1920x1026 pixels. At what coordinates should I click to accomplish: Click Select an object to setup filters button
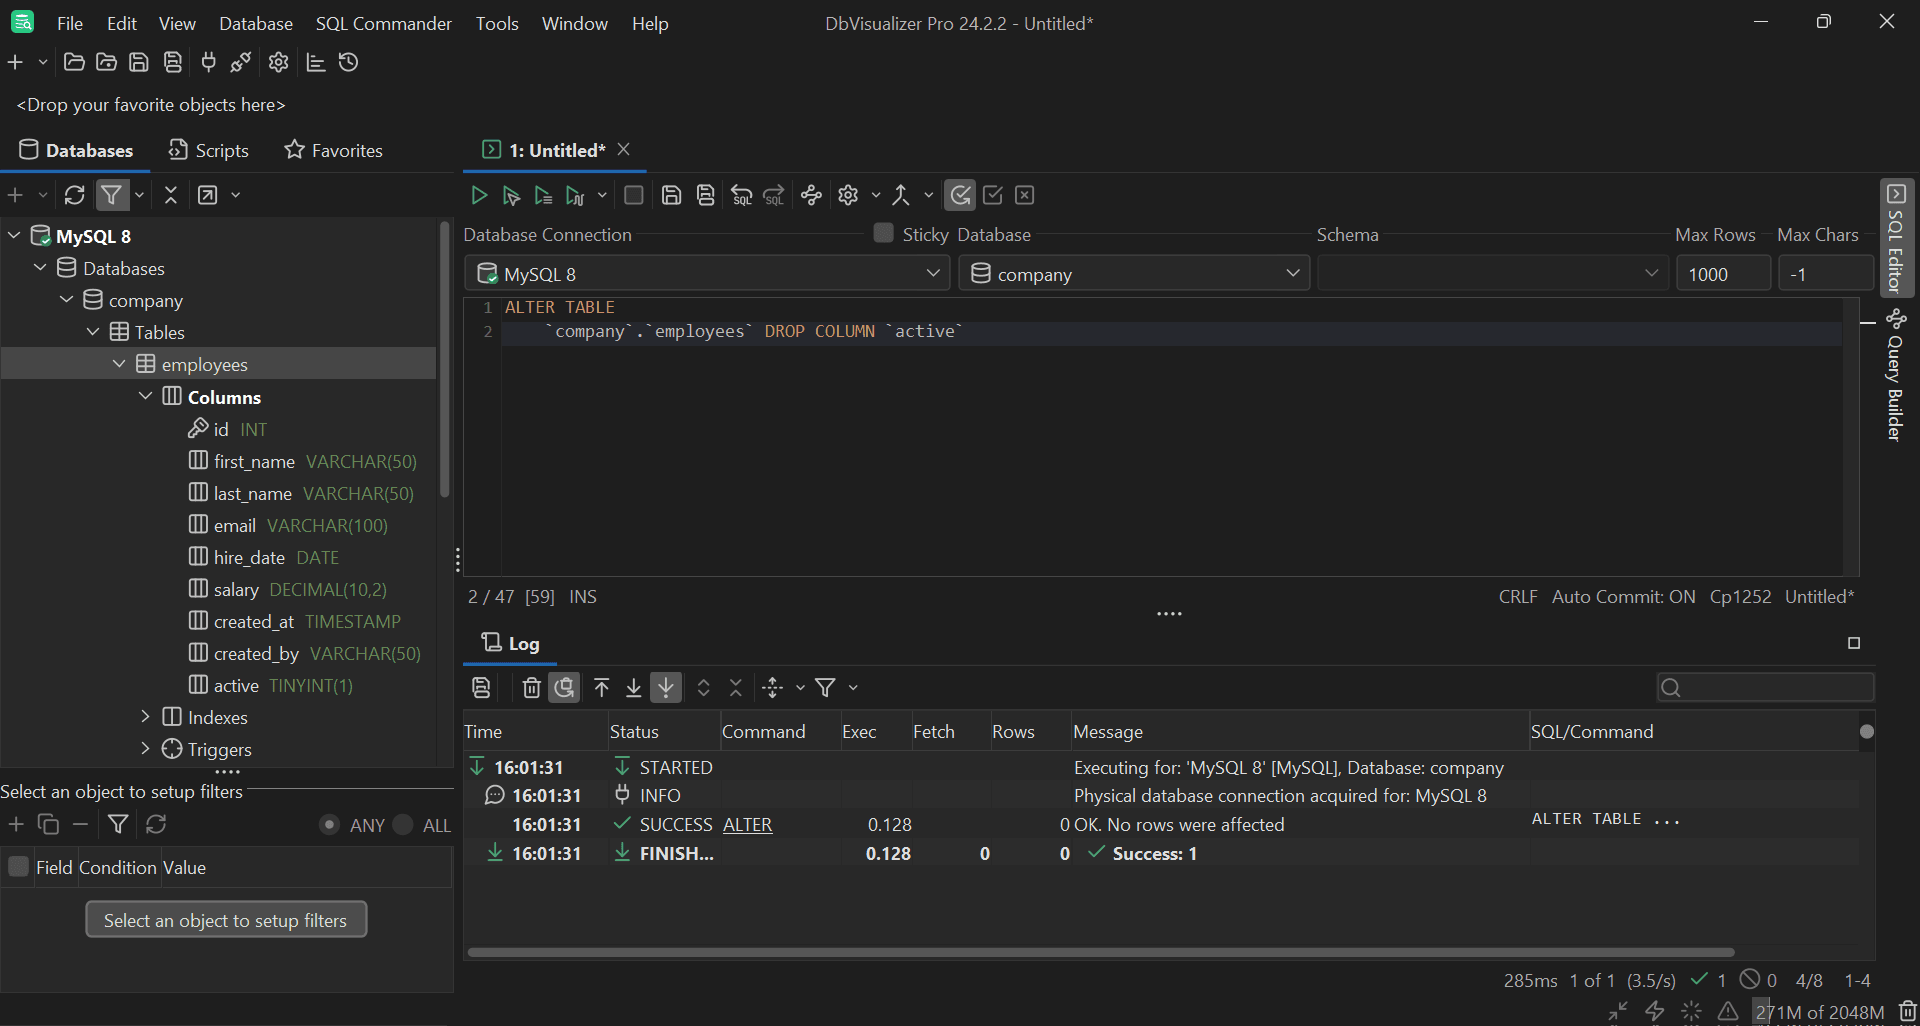click(226, 920)
